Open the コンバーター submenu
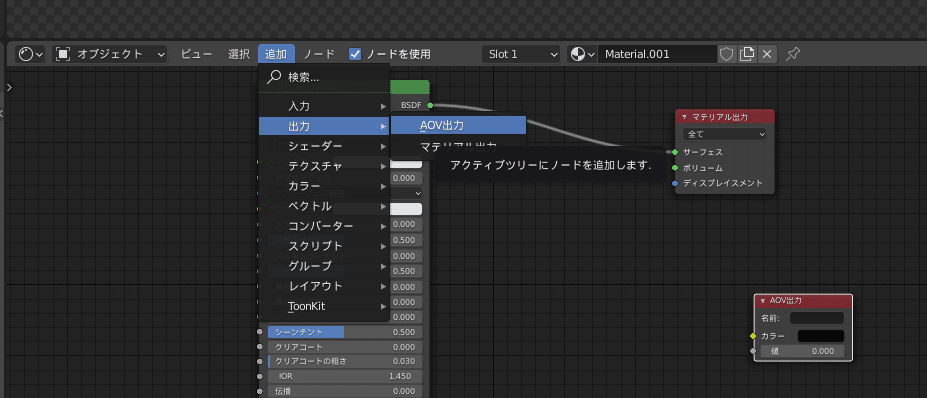 324,226
